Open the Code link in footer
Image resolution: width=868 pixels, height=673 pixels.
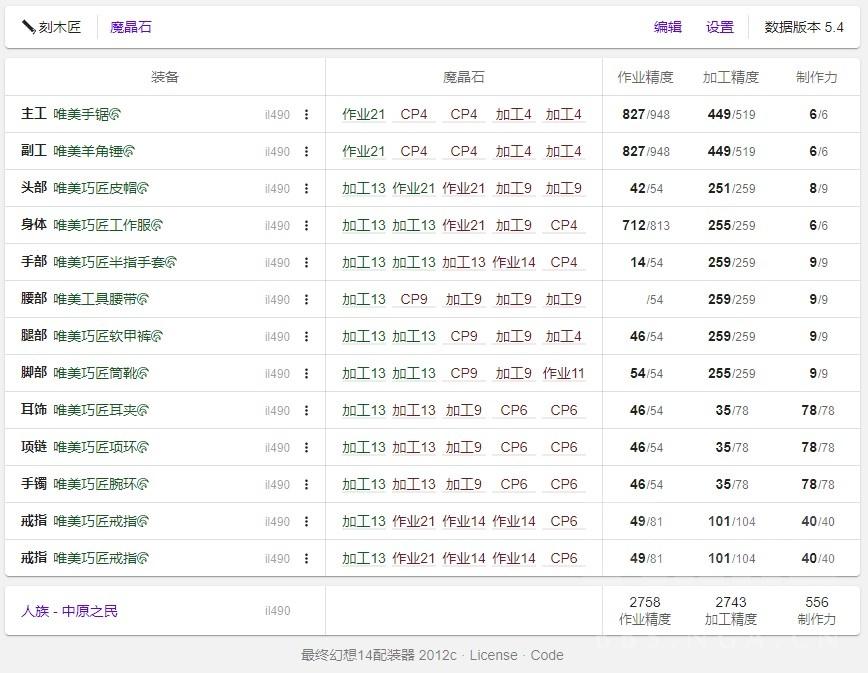[x=547, y=655]
